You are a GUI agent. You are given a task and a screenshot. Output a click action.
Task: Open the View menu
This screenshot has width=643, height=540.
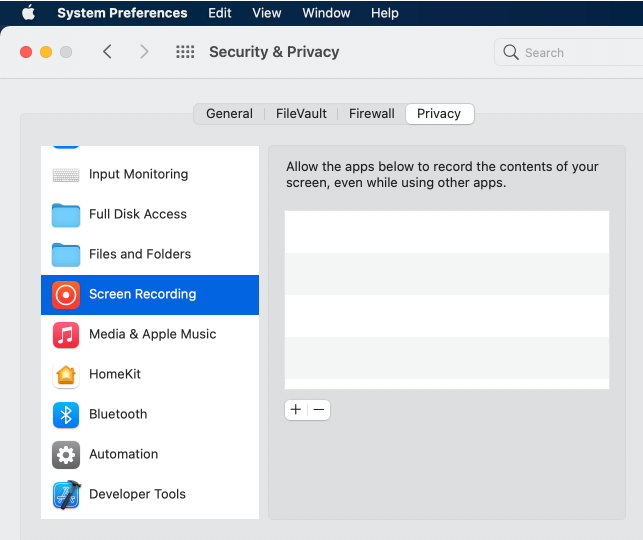coord(267,13)
